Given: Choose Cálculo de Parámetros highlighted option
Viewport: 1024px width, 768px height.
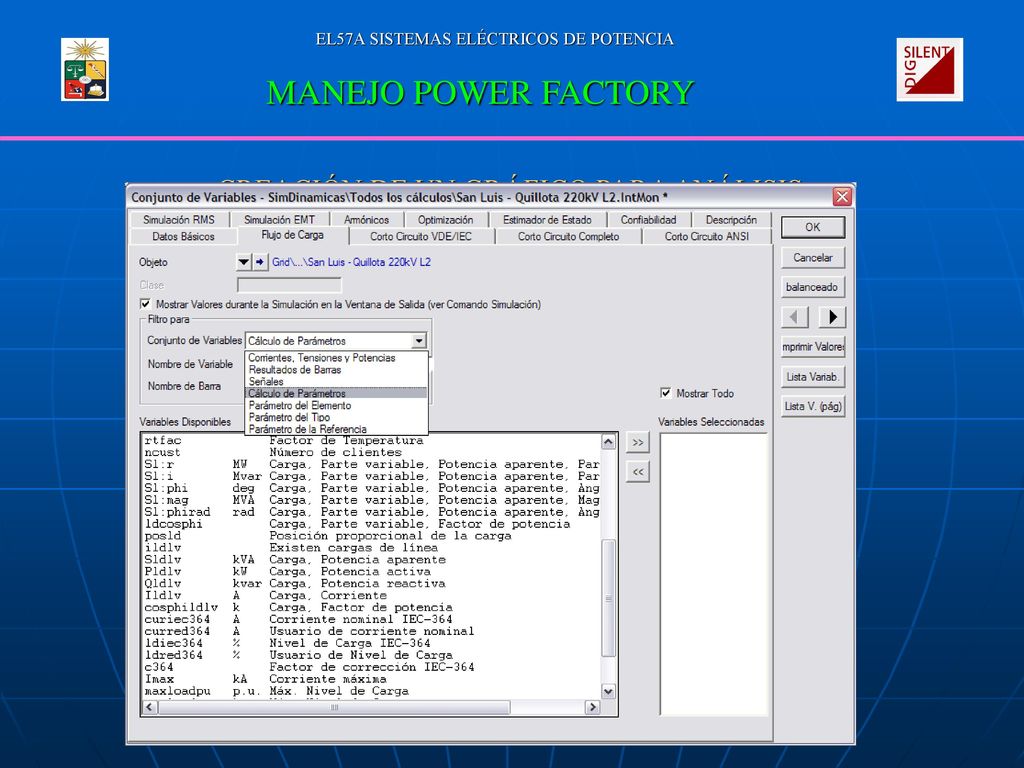Looking at the screenshot, I should (x=336, y=393).
